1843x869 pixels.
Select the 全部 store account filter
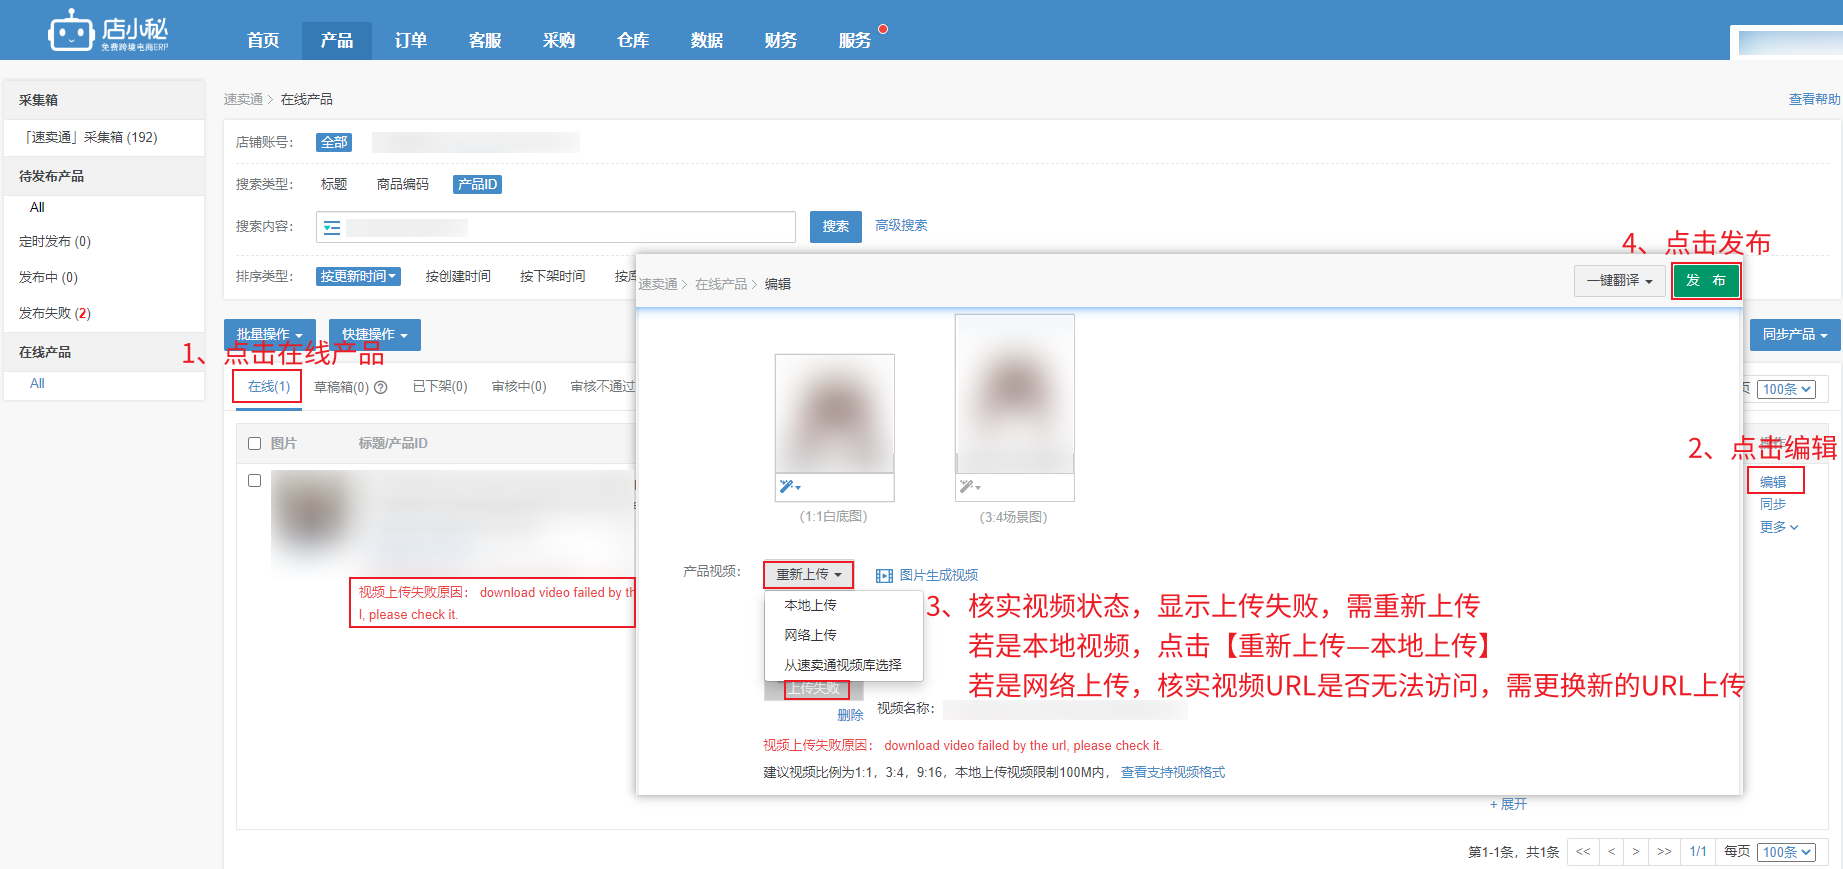point(334,143)
